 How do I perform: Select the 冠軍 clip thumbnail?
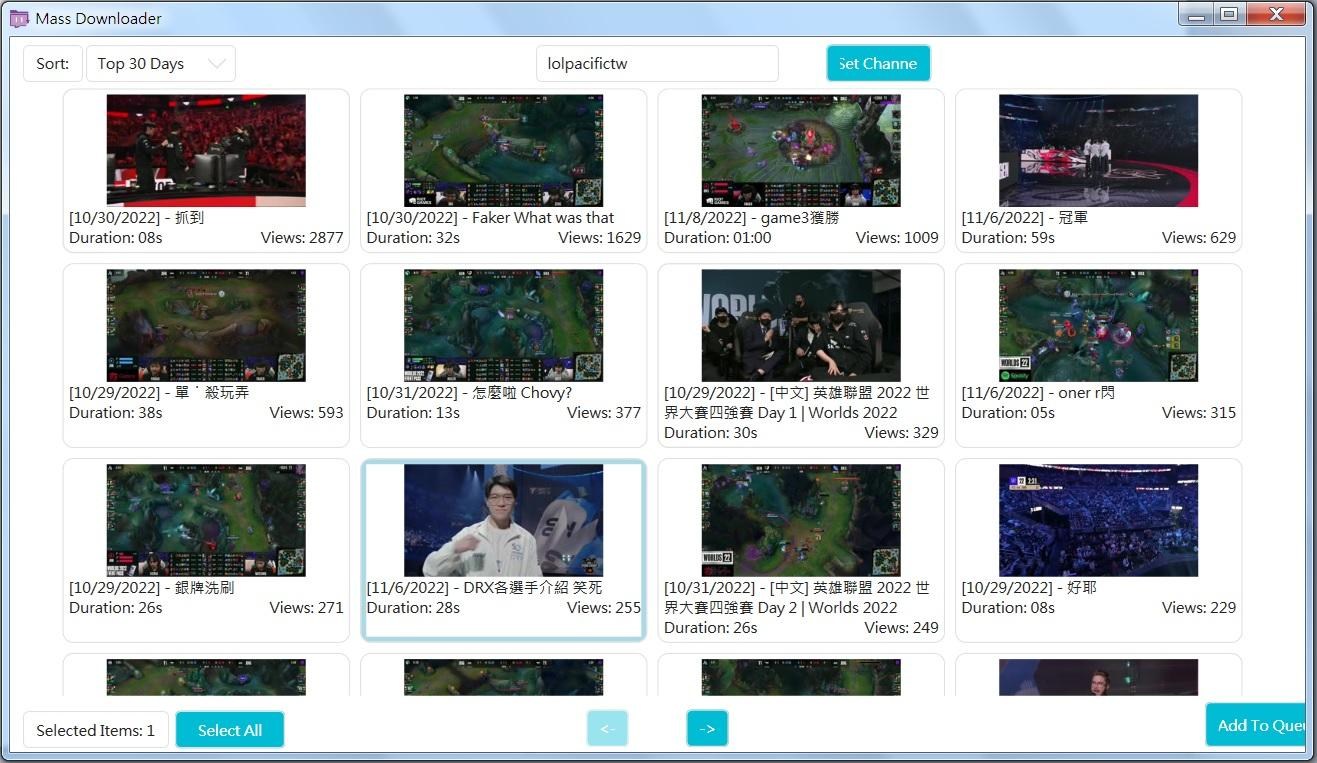pyautogui.click(x=1098, y=150)
